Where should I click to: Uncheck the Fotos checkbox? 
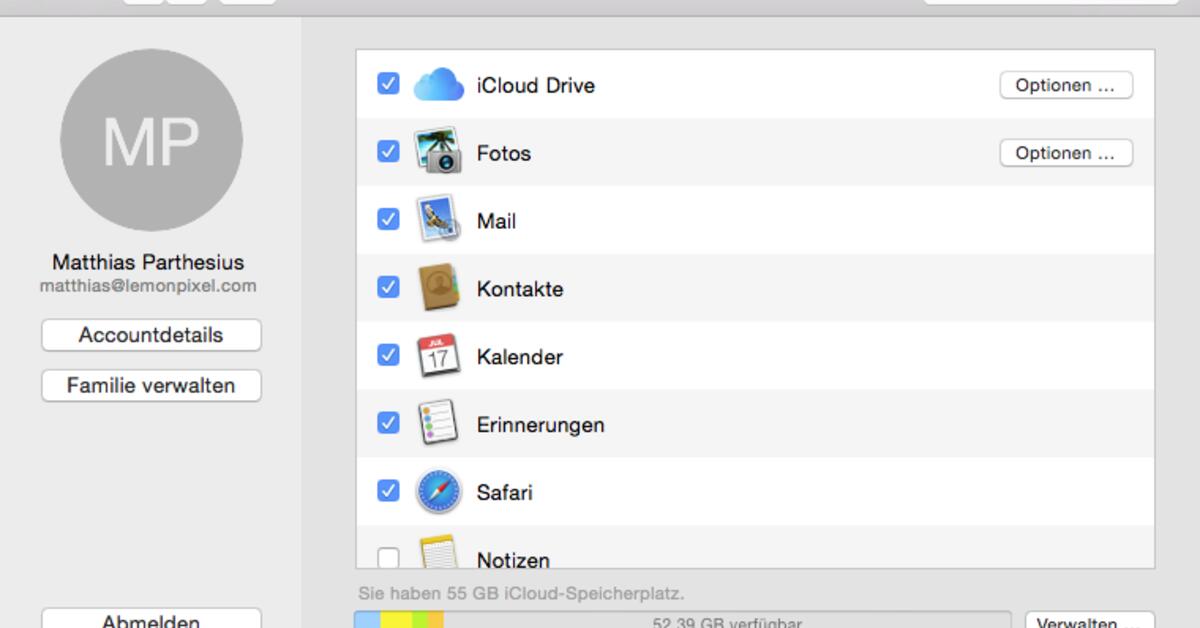pos(388,152)
